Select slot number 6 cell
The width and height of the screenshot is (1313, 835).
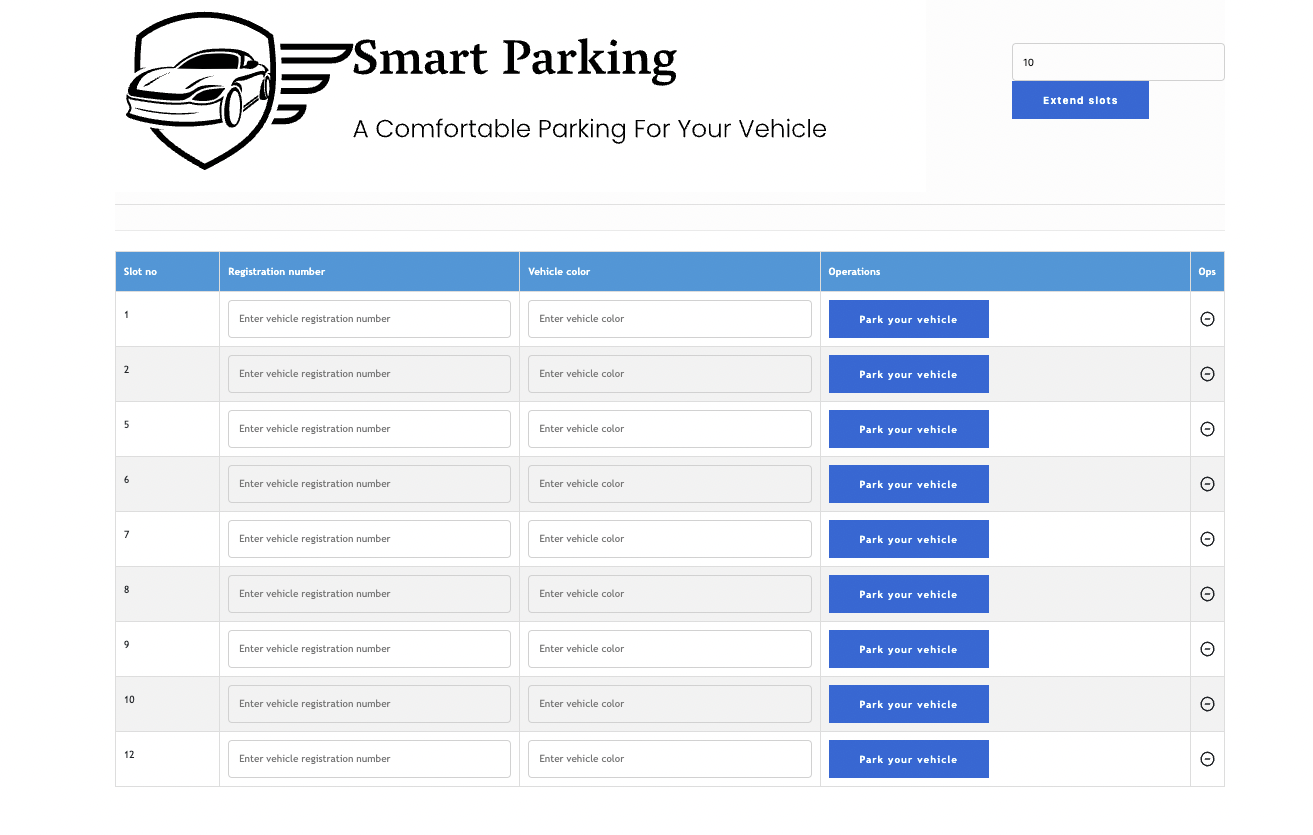click(x=167, y=484)
